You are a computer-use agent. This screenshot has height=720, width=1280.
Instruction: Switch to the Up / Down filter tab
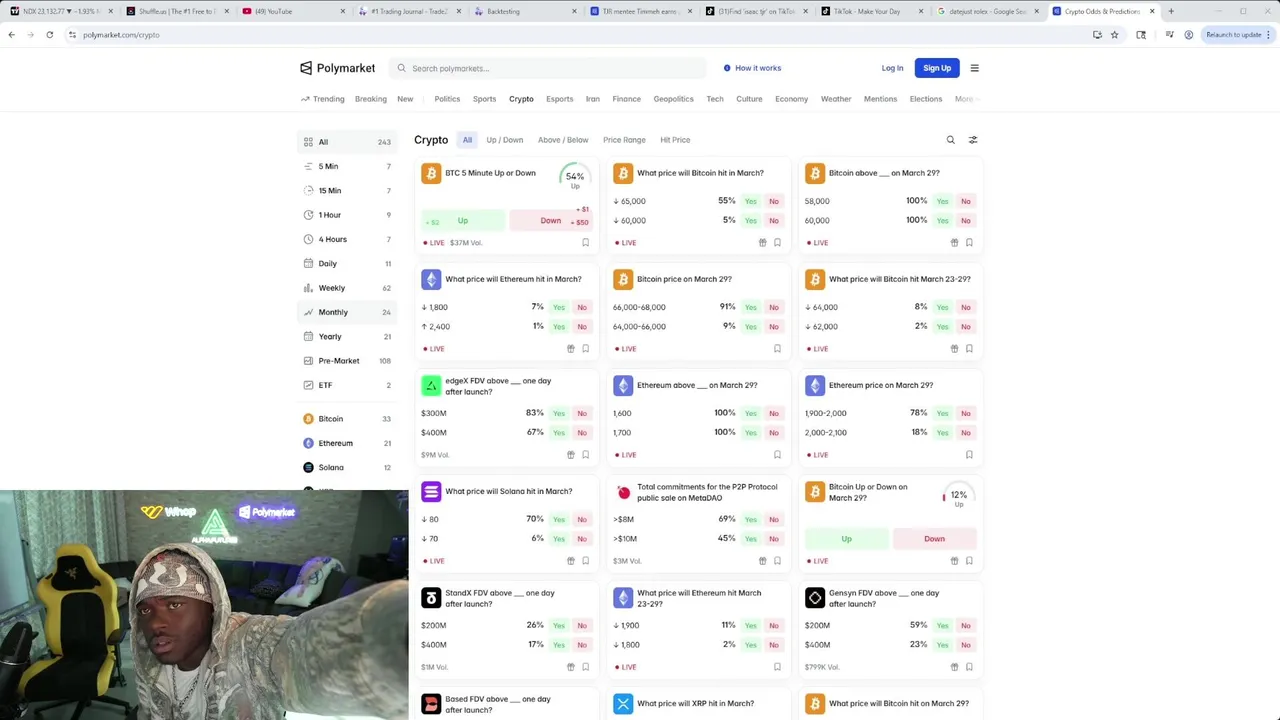[x=504, y=140]
